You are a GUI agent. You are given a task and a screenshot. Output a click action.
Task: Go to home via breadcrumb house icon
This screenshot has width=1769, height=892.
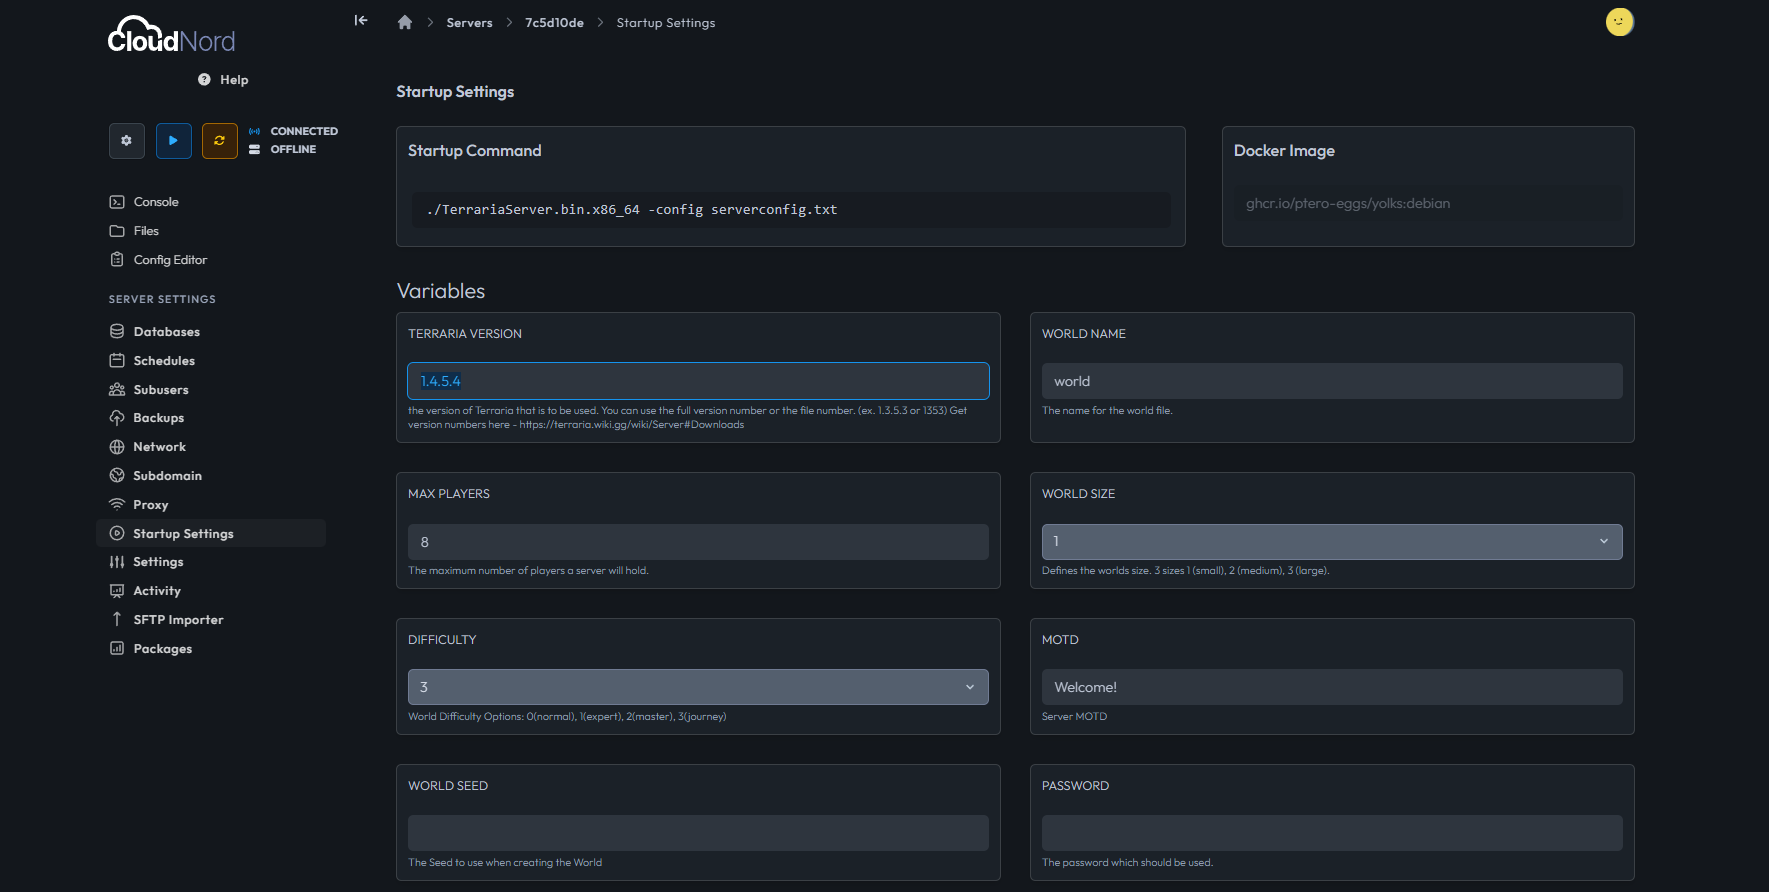(405, 23)
